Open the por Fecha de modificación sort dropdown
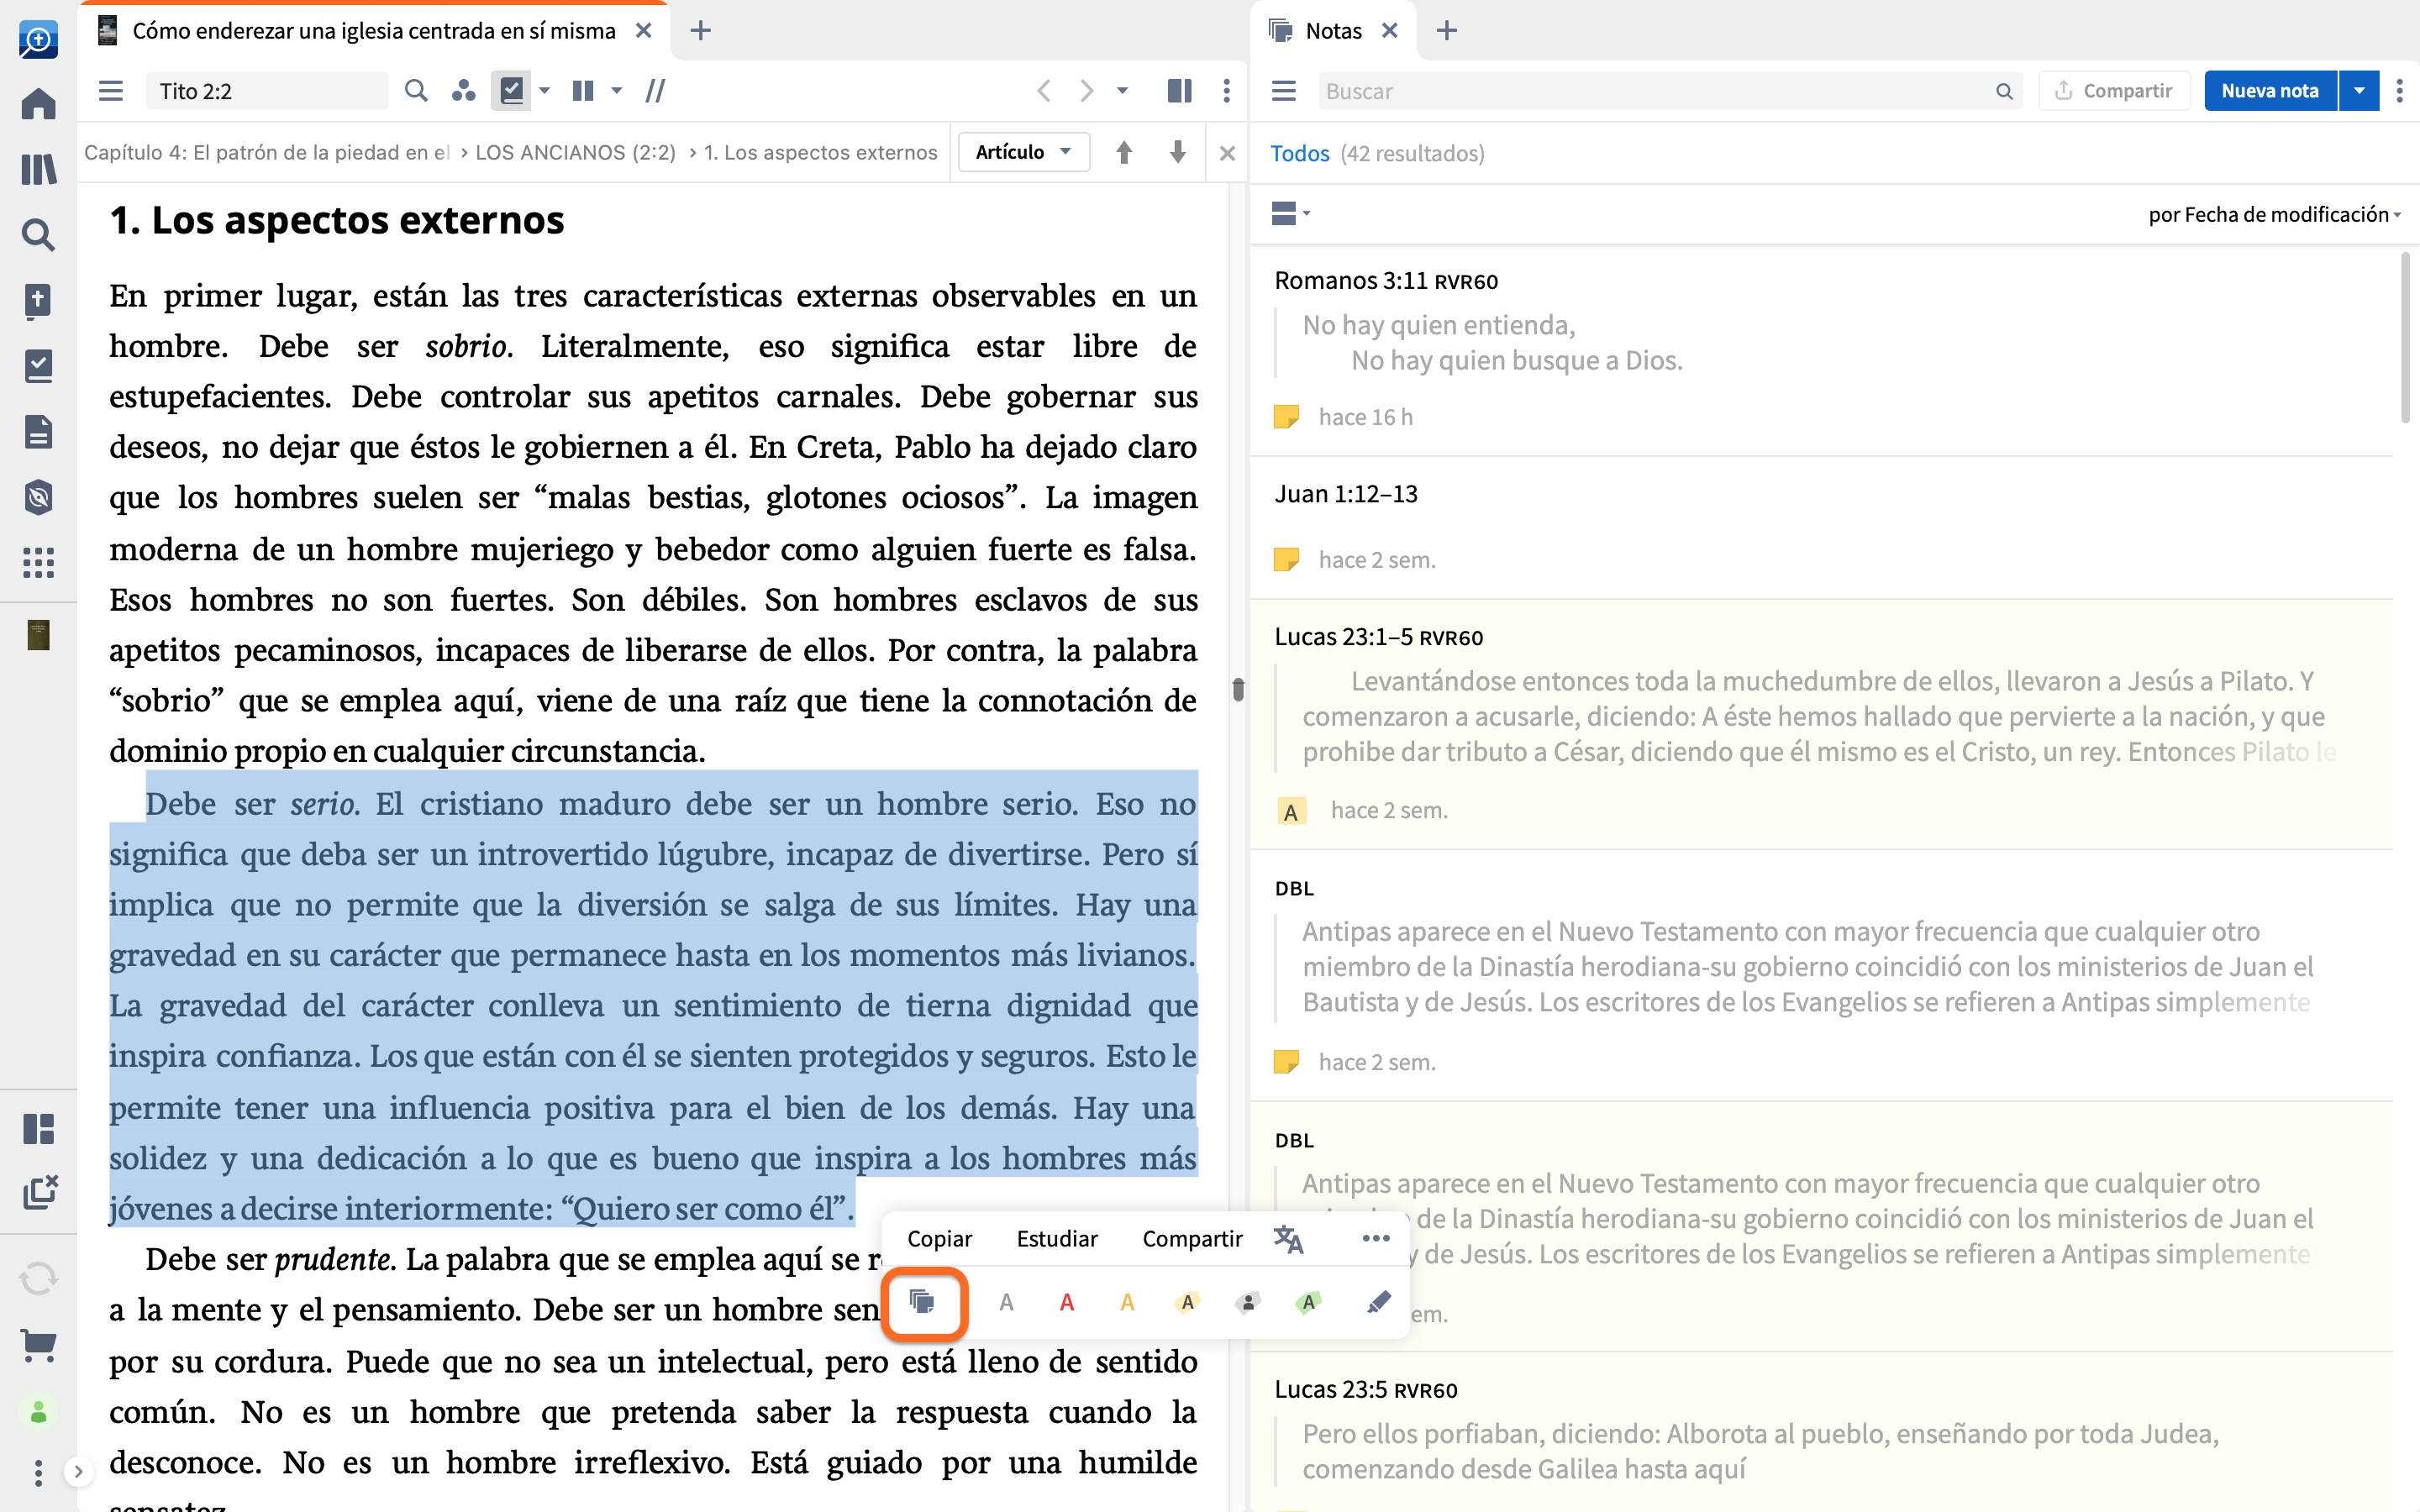The image size is (2420, 1512). tap(2274, 214)
